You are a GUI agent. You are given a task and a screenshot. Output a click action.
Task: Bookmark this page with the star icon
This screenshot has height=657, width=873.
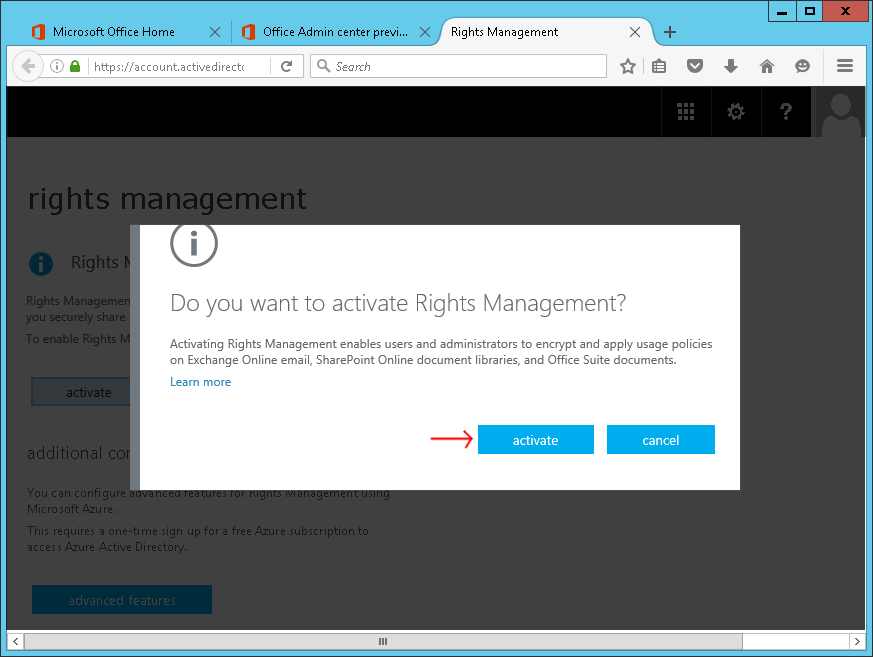(x=627, y=66)
